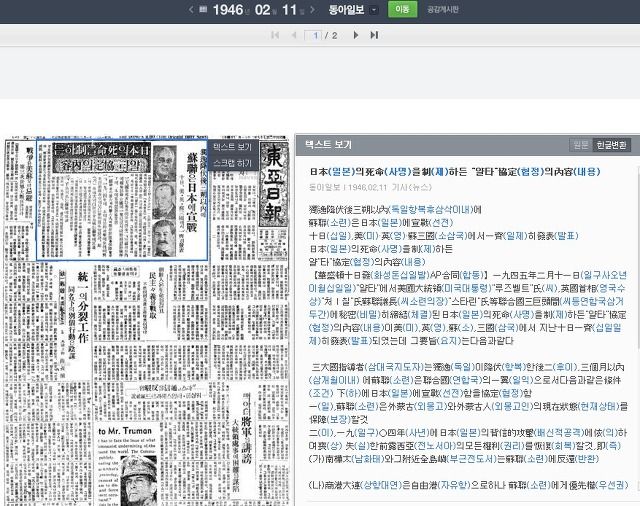Image resolution: width=640 pixels, height=506 pixels.
Task: Go to next date arrow
Action: pos(312,9)
